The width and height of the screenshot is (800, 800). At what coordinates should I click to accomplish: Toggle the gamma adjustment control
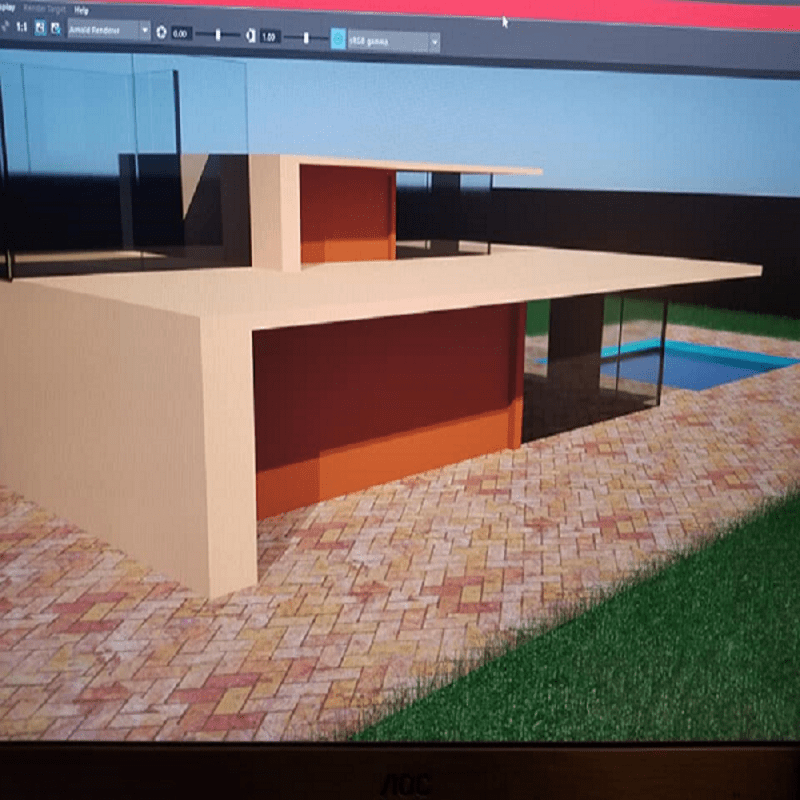[x=249, y=35]
